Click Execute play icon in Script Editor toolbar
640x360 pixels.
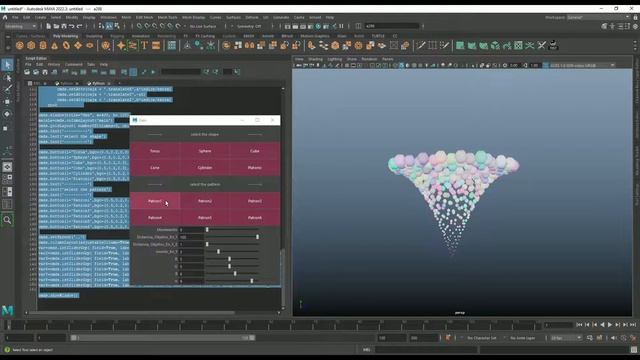tap(153, 72)
